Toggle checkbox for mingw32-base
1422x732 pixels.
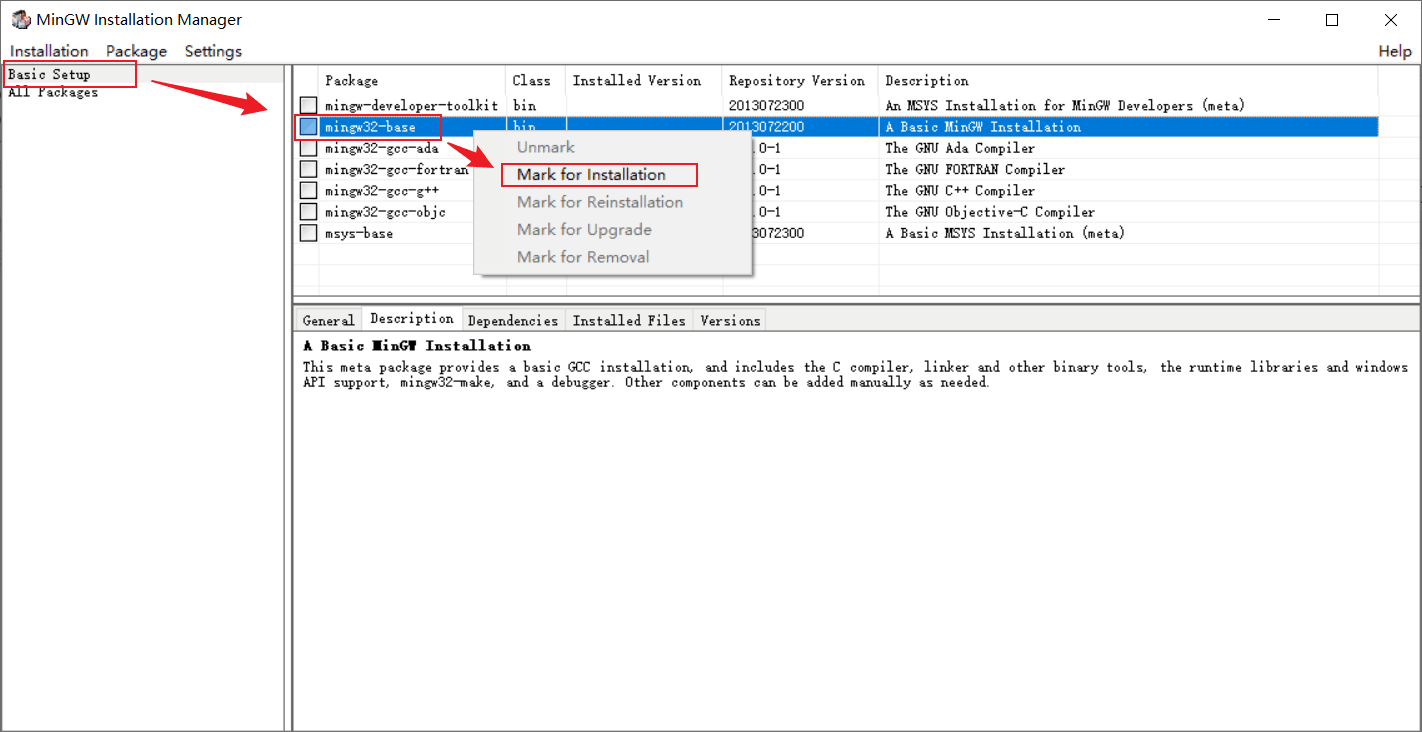tap(308, 127)
